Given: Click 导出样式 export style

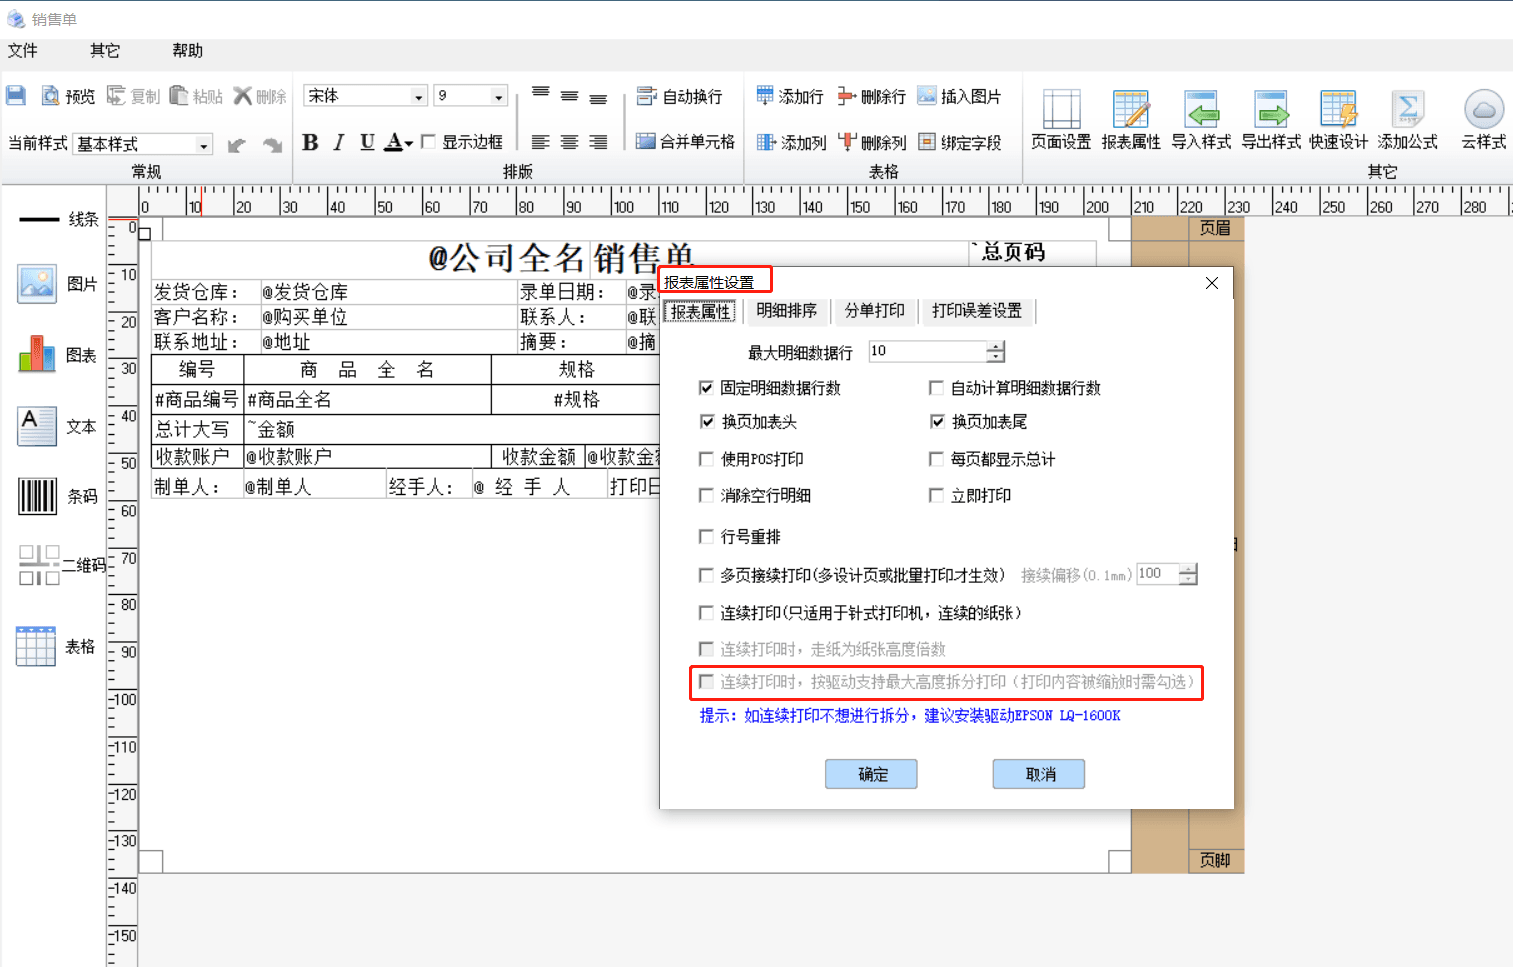Looking at the screenshot, I should tap(1271, 119).
